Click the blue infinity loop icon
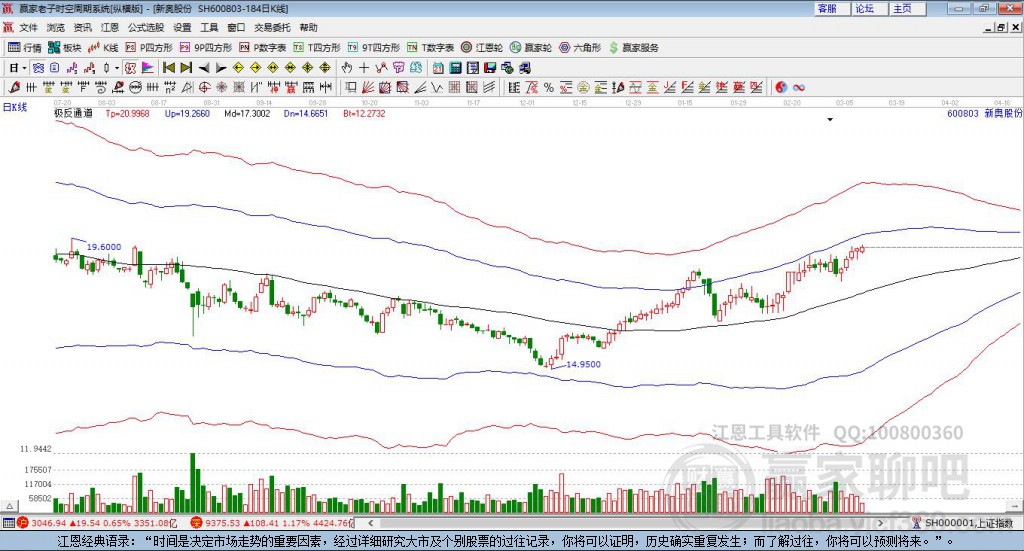Image resolution: width=1024 pixels, height=551 pixels. pos(798,87)
